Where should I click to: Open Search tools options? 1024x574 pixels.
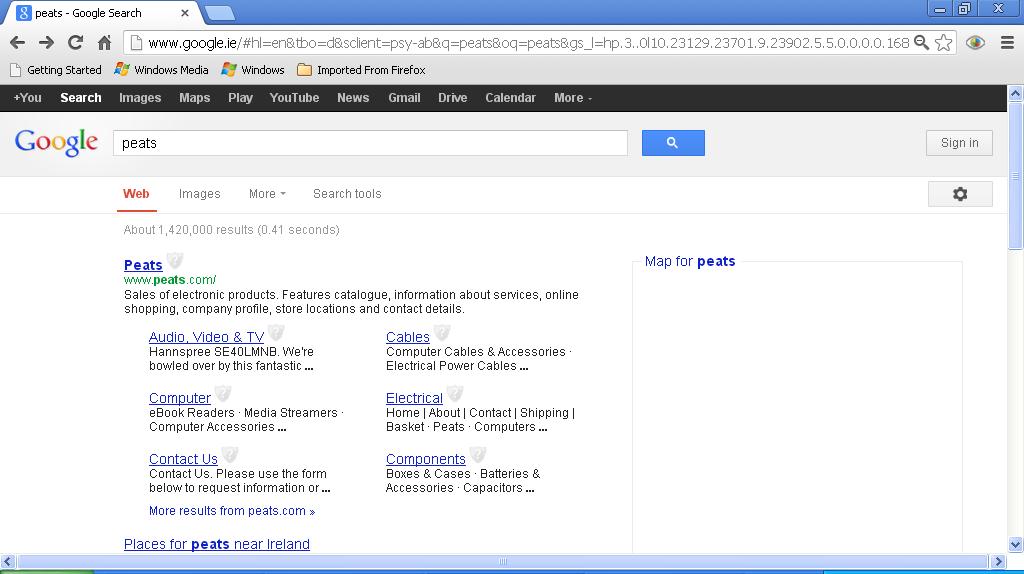coord(347,194)
